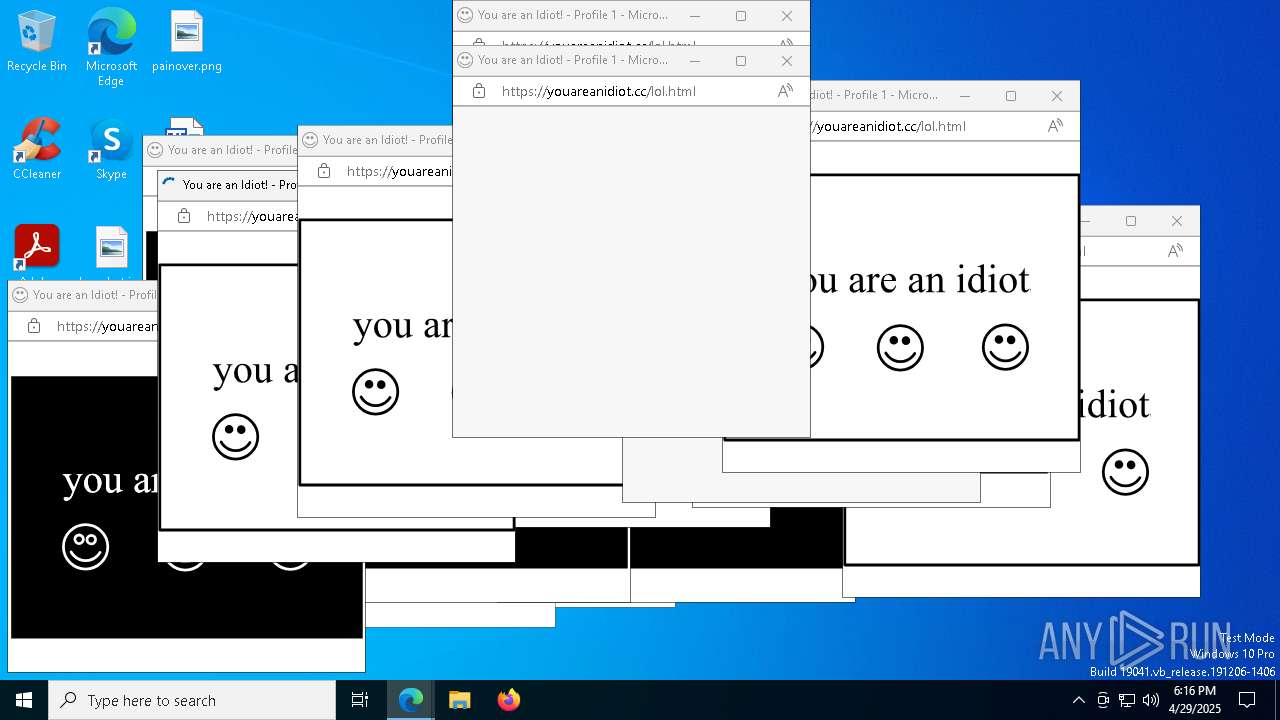
Task: Minimize the right-side window showing 'ou are an idiot'
Action: click(x=965, y=96)
